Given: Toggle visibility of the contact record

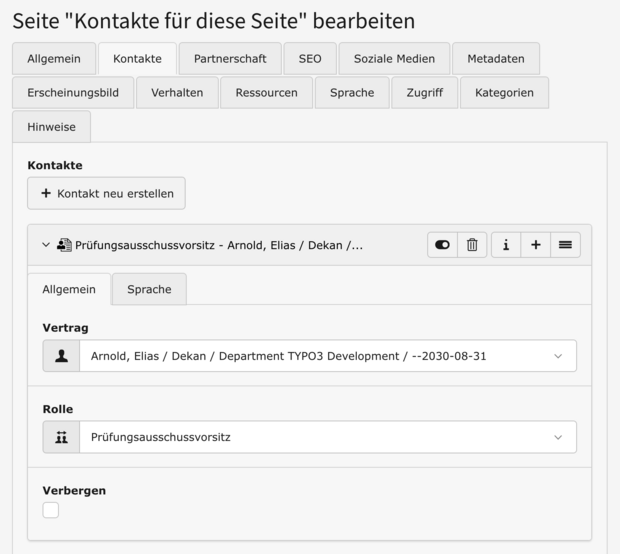Looking at the screenshot, I should 442,245.
